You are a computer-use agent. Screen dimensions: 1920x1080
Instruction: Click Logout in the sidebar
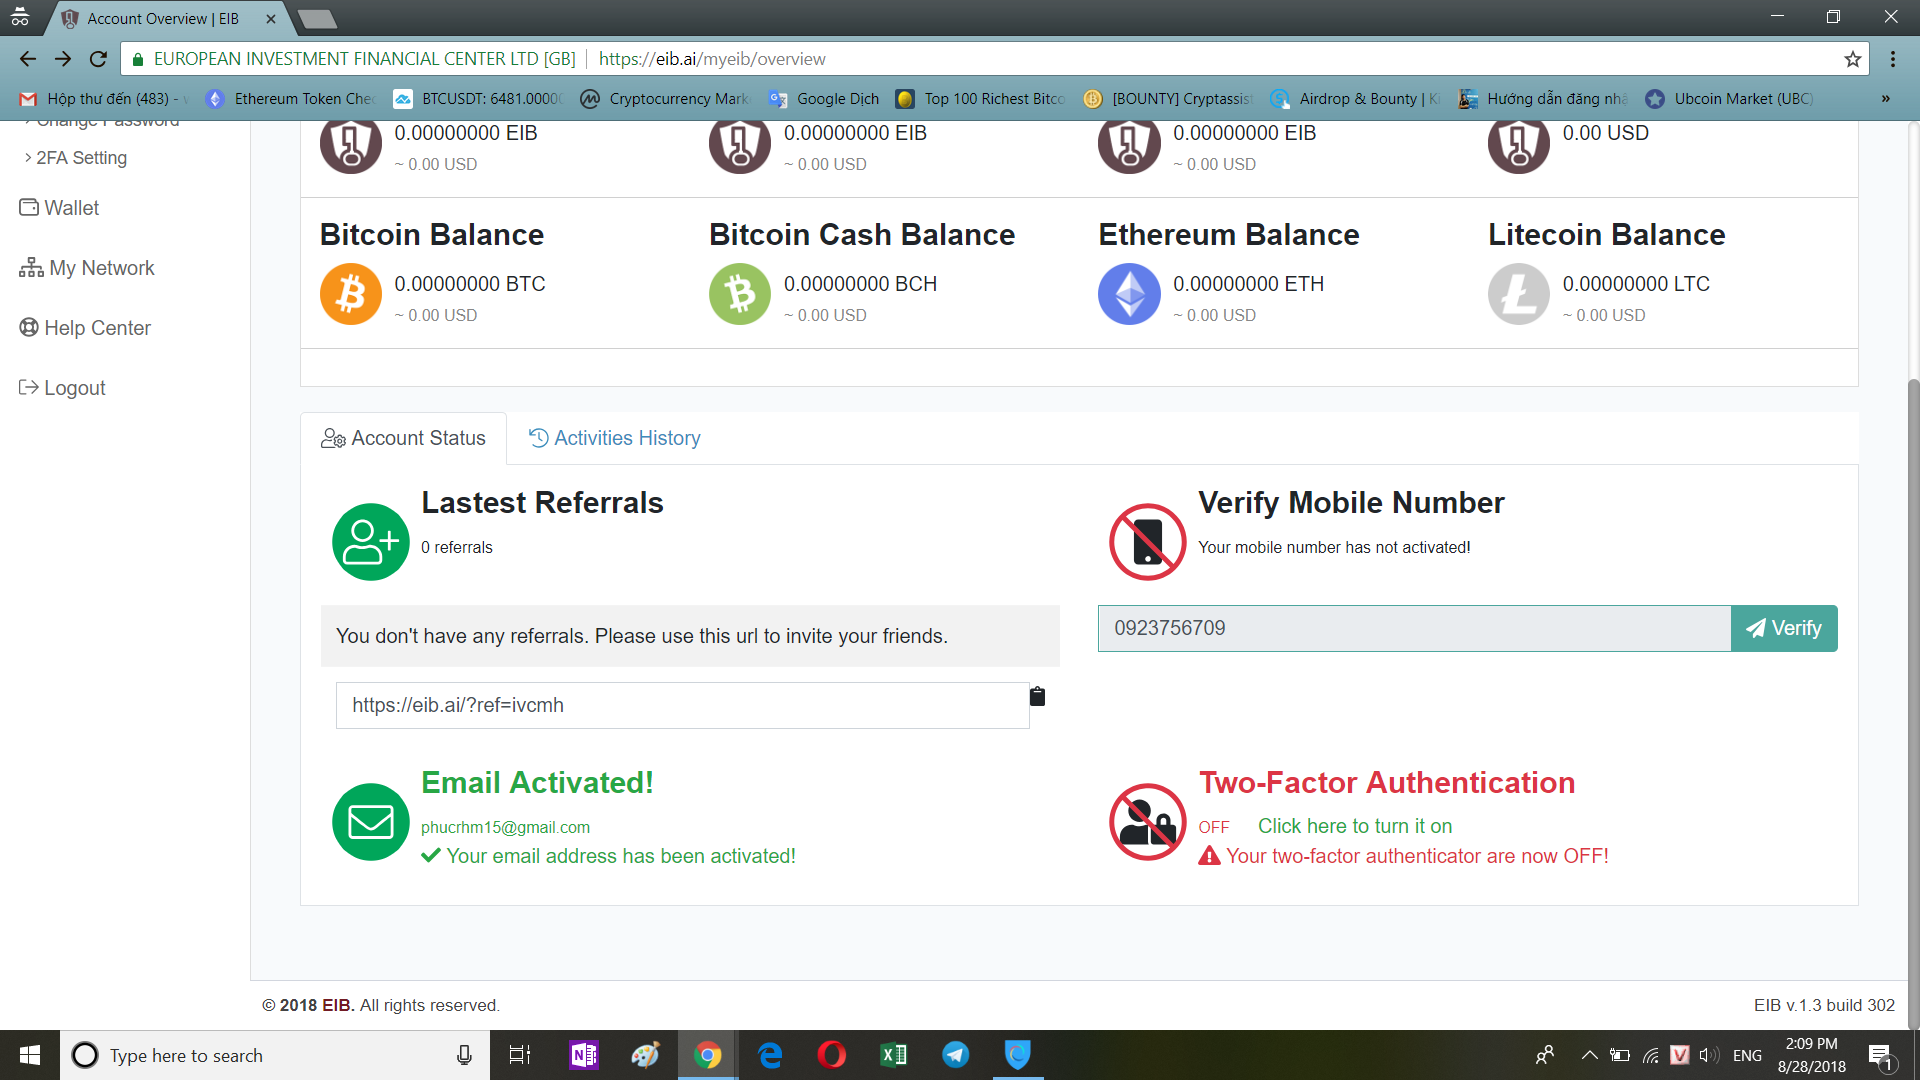(x=74, y=388)
